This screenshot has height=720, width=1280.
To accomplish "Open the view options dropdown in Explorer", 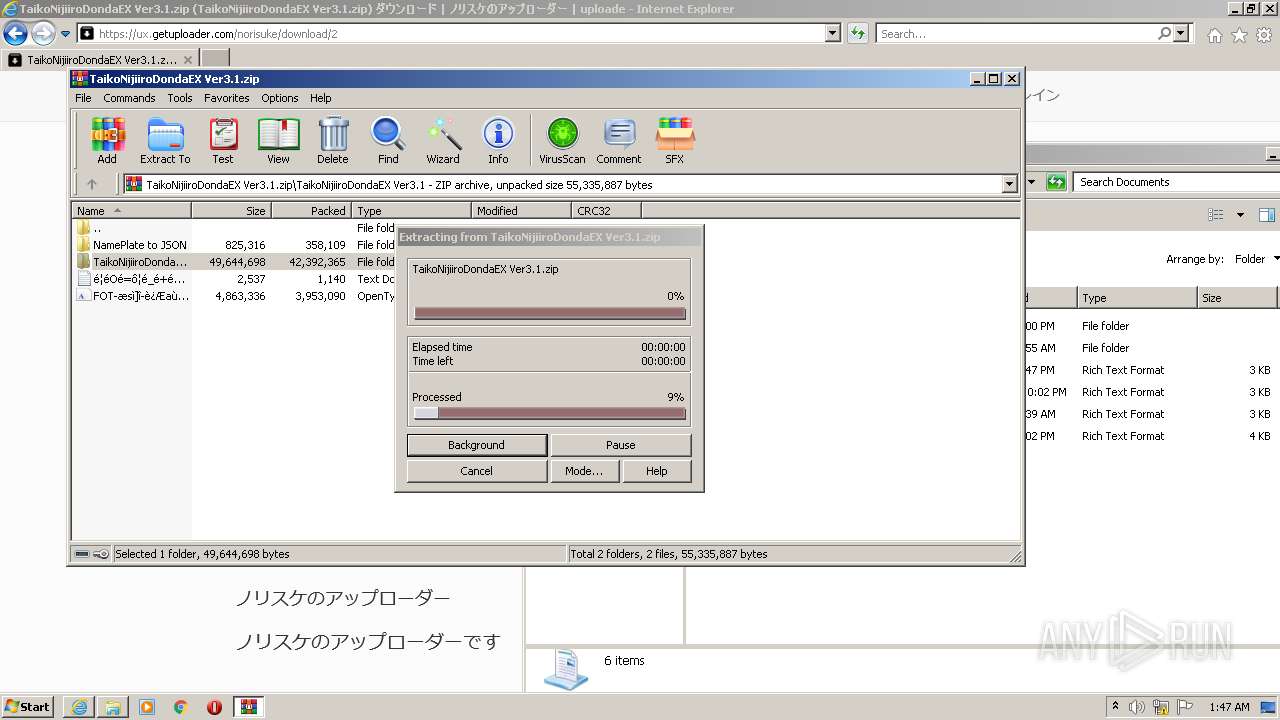I will pos(1240,215).
